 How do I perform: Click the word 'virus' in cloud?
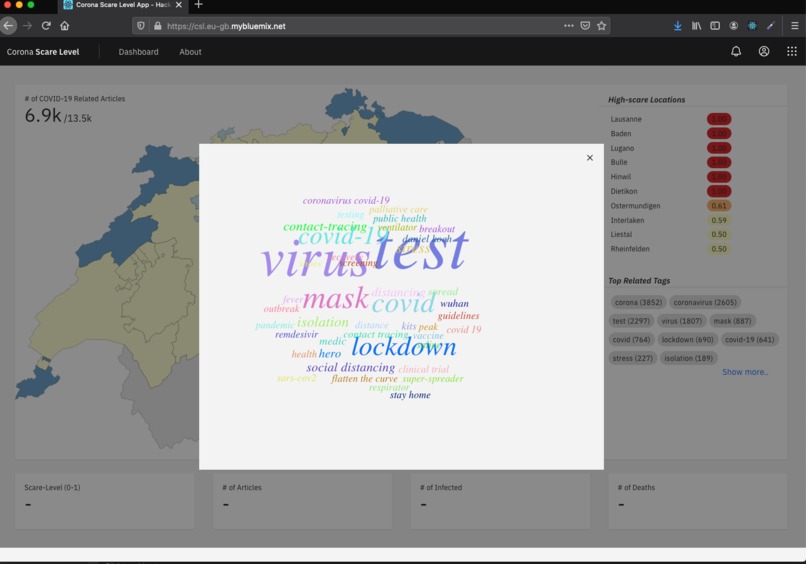pyautogui.click(x=315, y=260)
